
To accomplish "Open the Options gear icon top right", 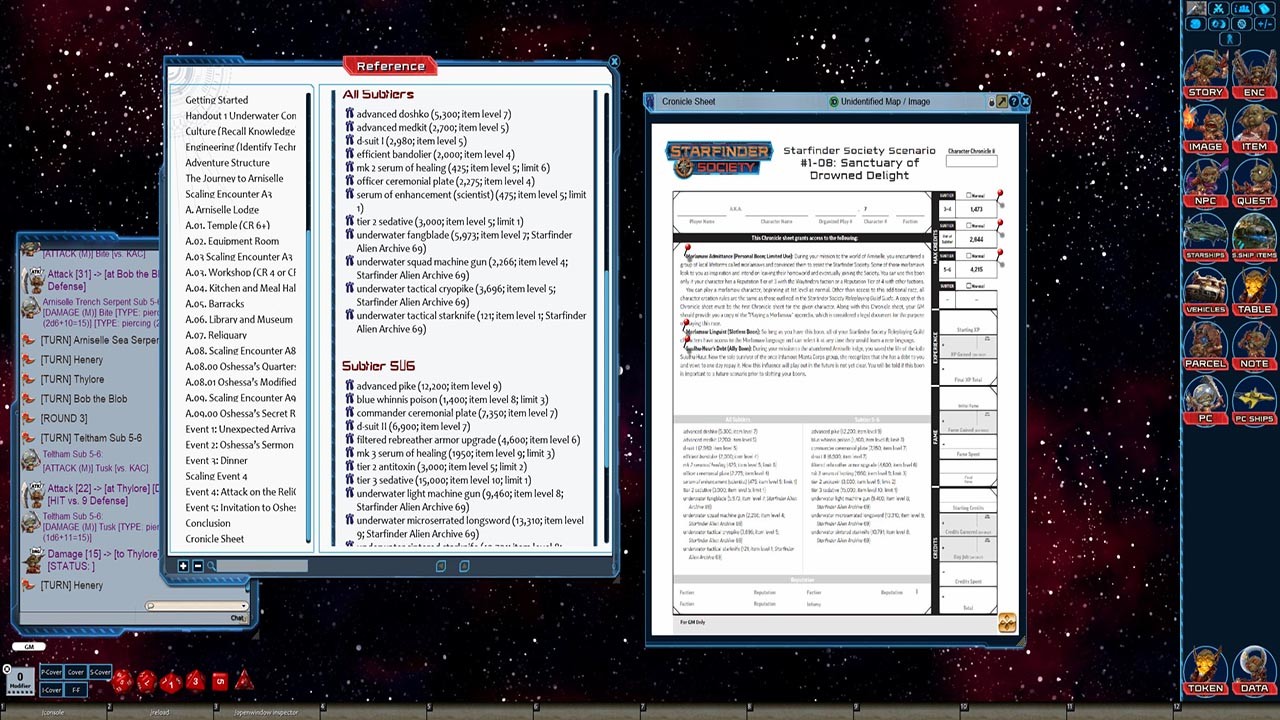I will (1242, 24).
